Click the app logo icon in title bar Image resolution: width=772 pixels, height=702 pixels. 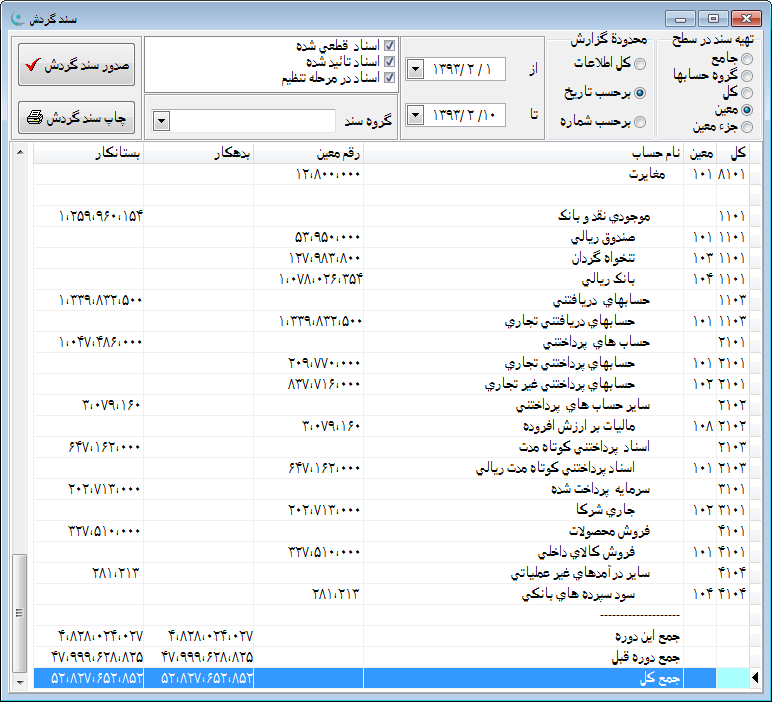point(18,19)
